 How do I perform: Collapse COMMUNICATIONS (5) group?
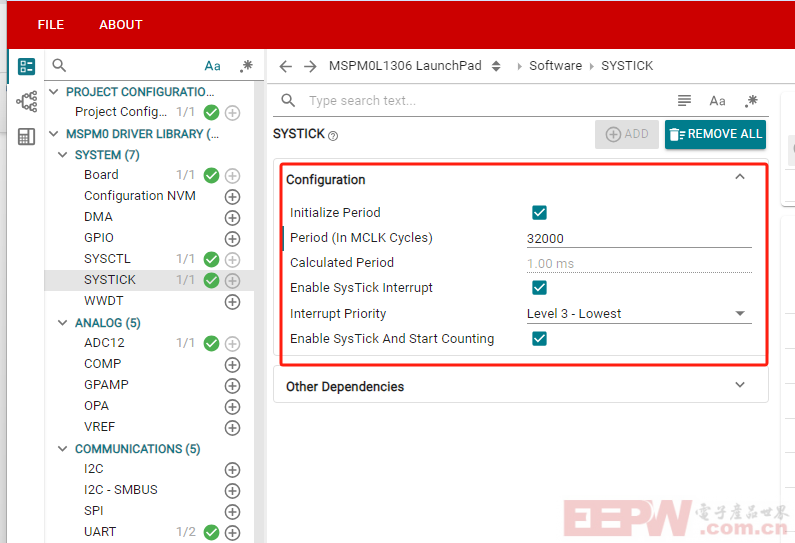click(x=63, y=449)
